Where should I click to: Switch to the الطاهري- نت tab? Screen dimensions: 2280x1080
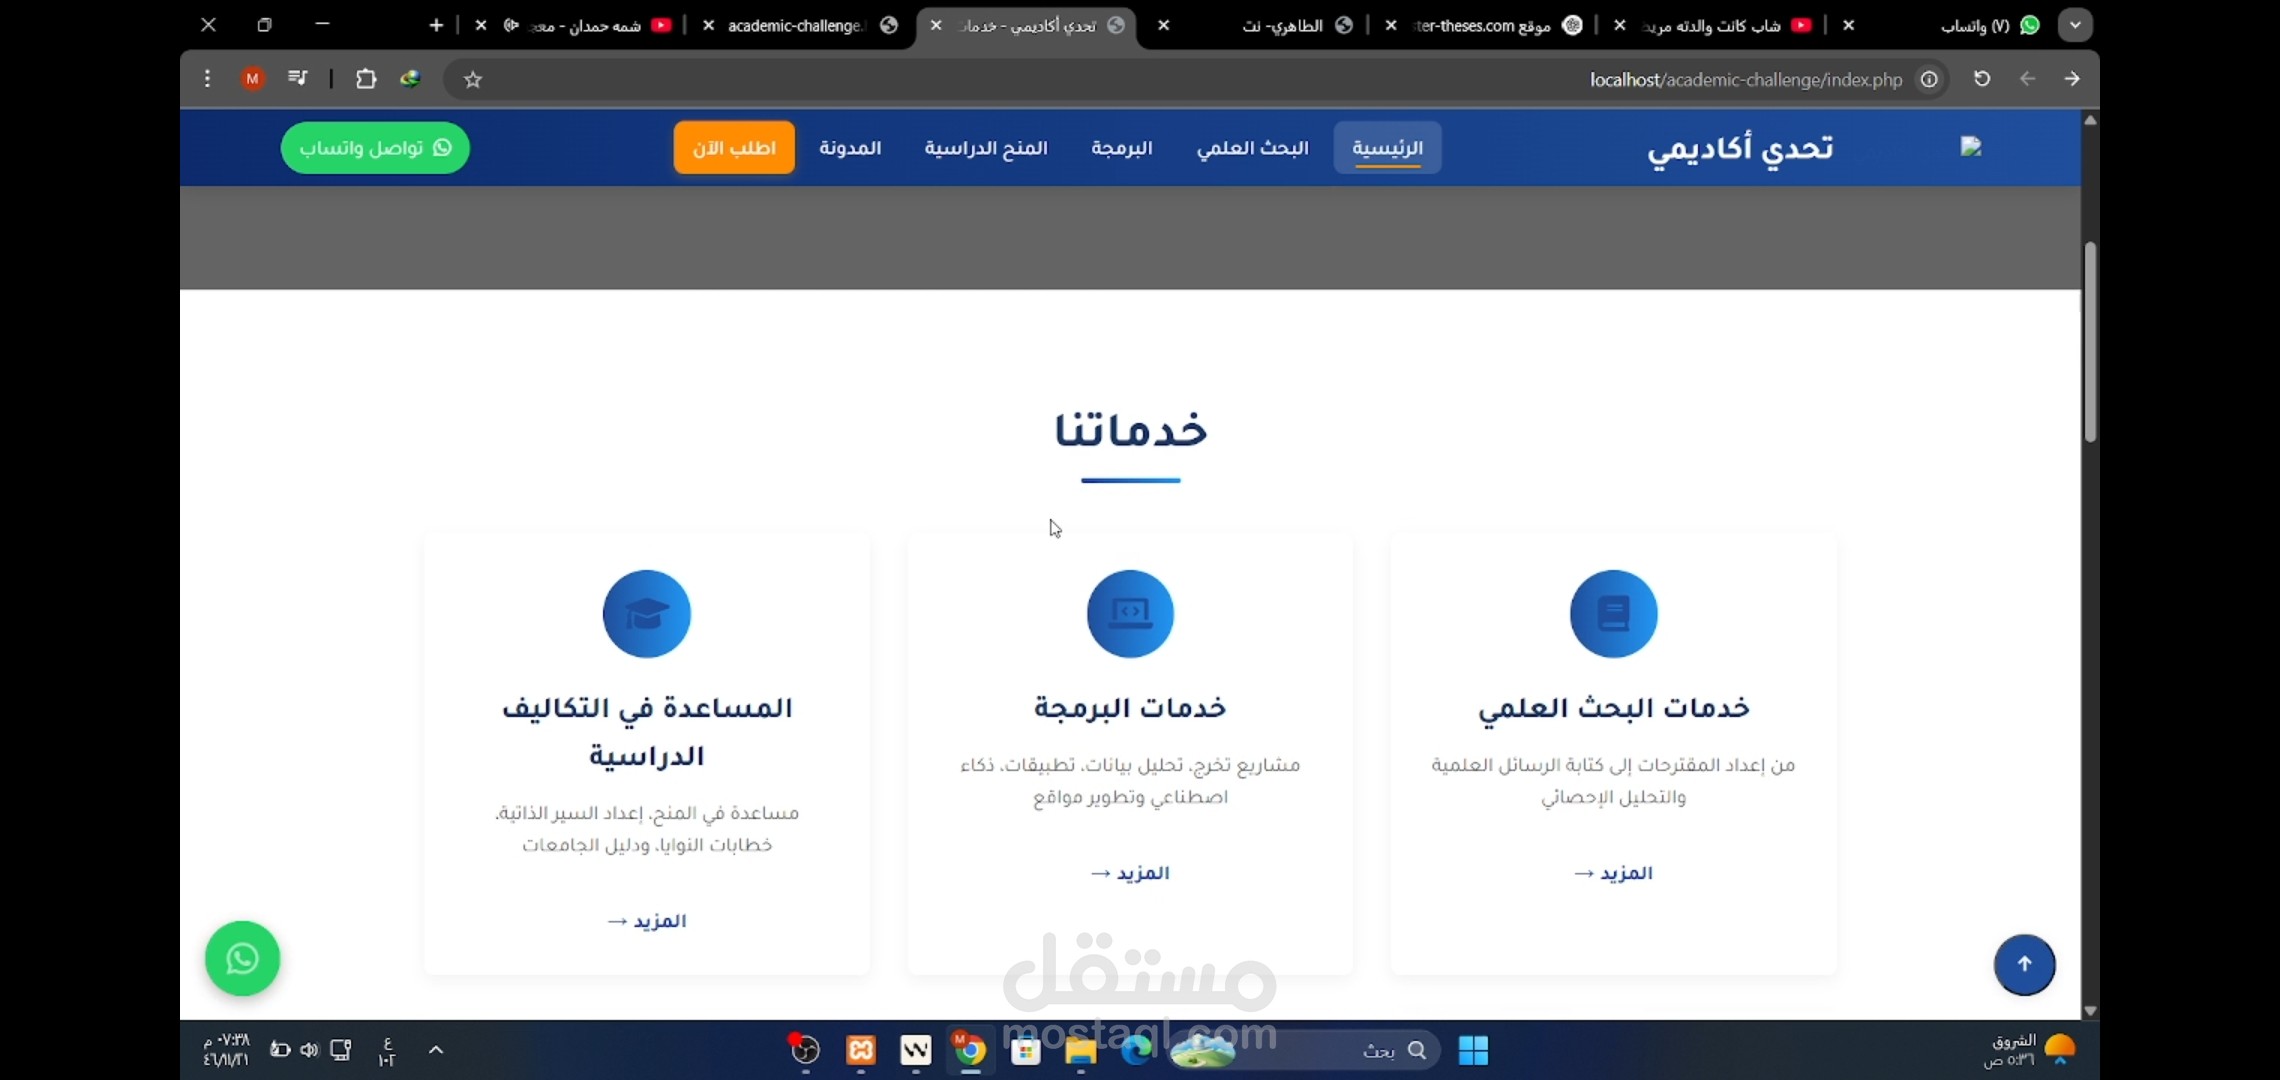click(1297, 25)
